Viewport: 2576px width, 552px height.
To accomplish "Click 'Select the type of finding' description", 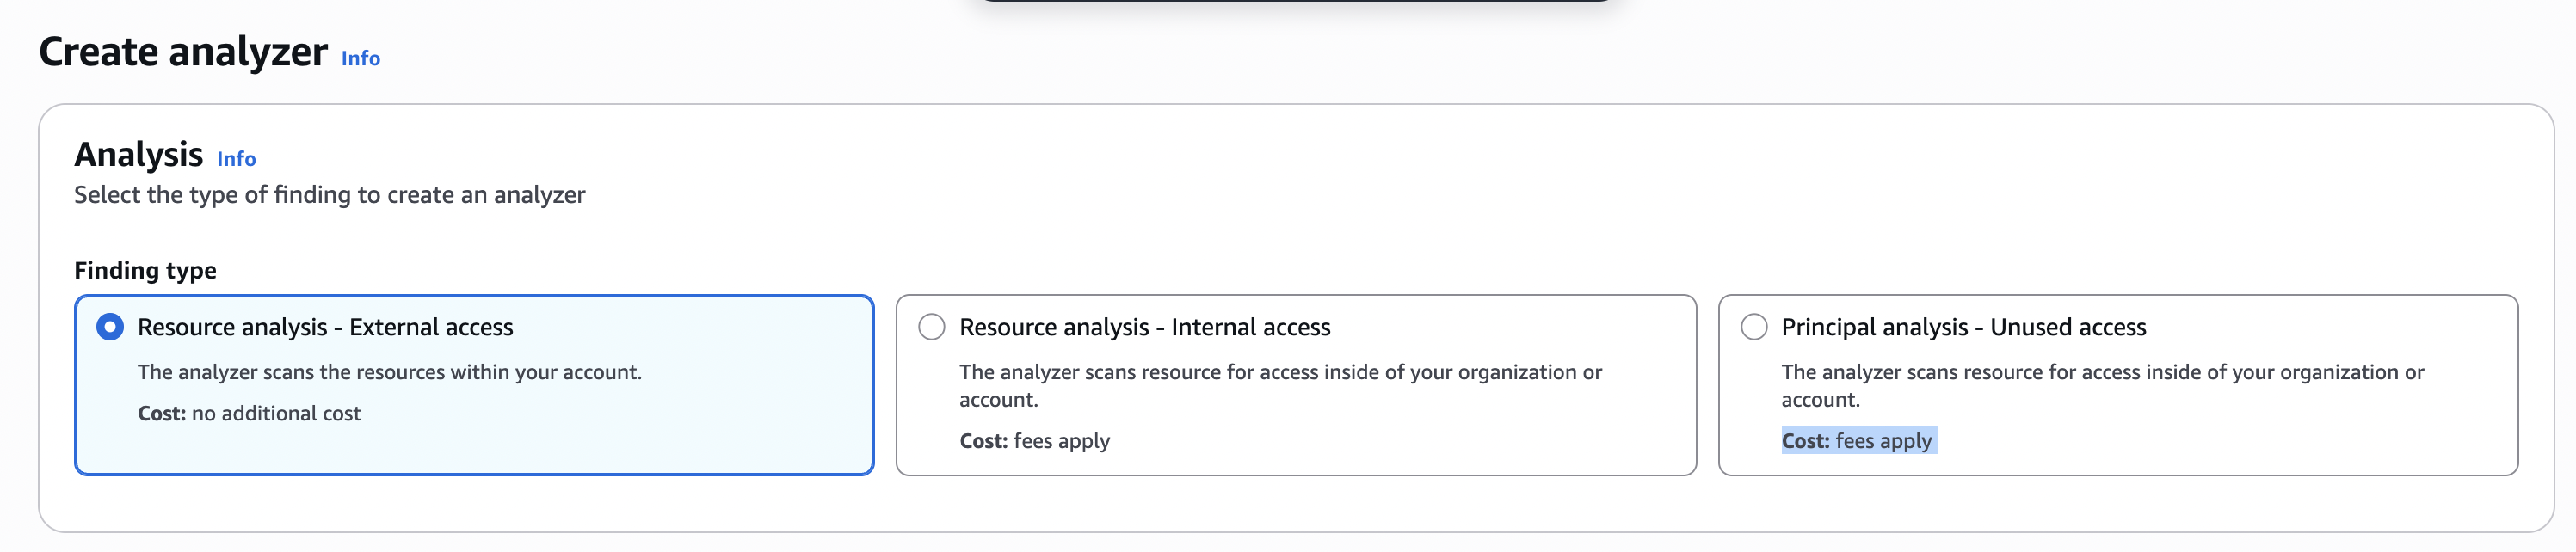I will (x=329, y=195).
